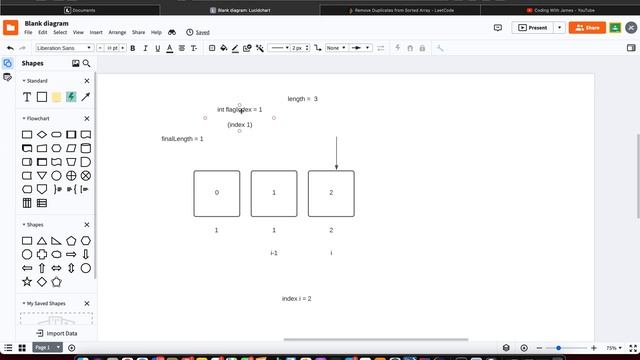Click the magnifier search shapes icon
Screen dimensions: 640x360
coord(87,63)
